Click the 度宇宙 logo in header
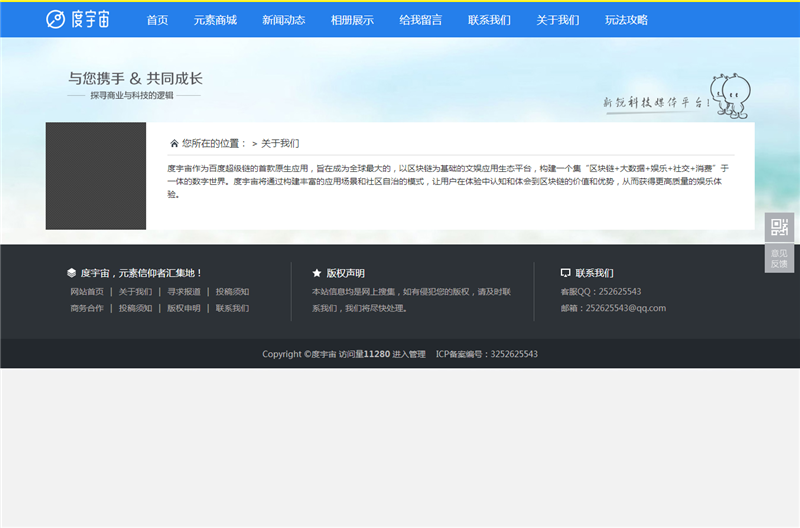This screenshot has height=528, width=800. 80,19
